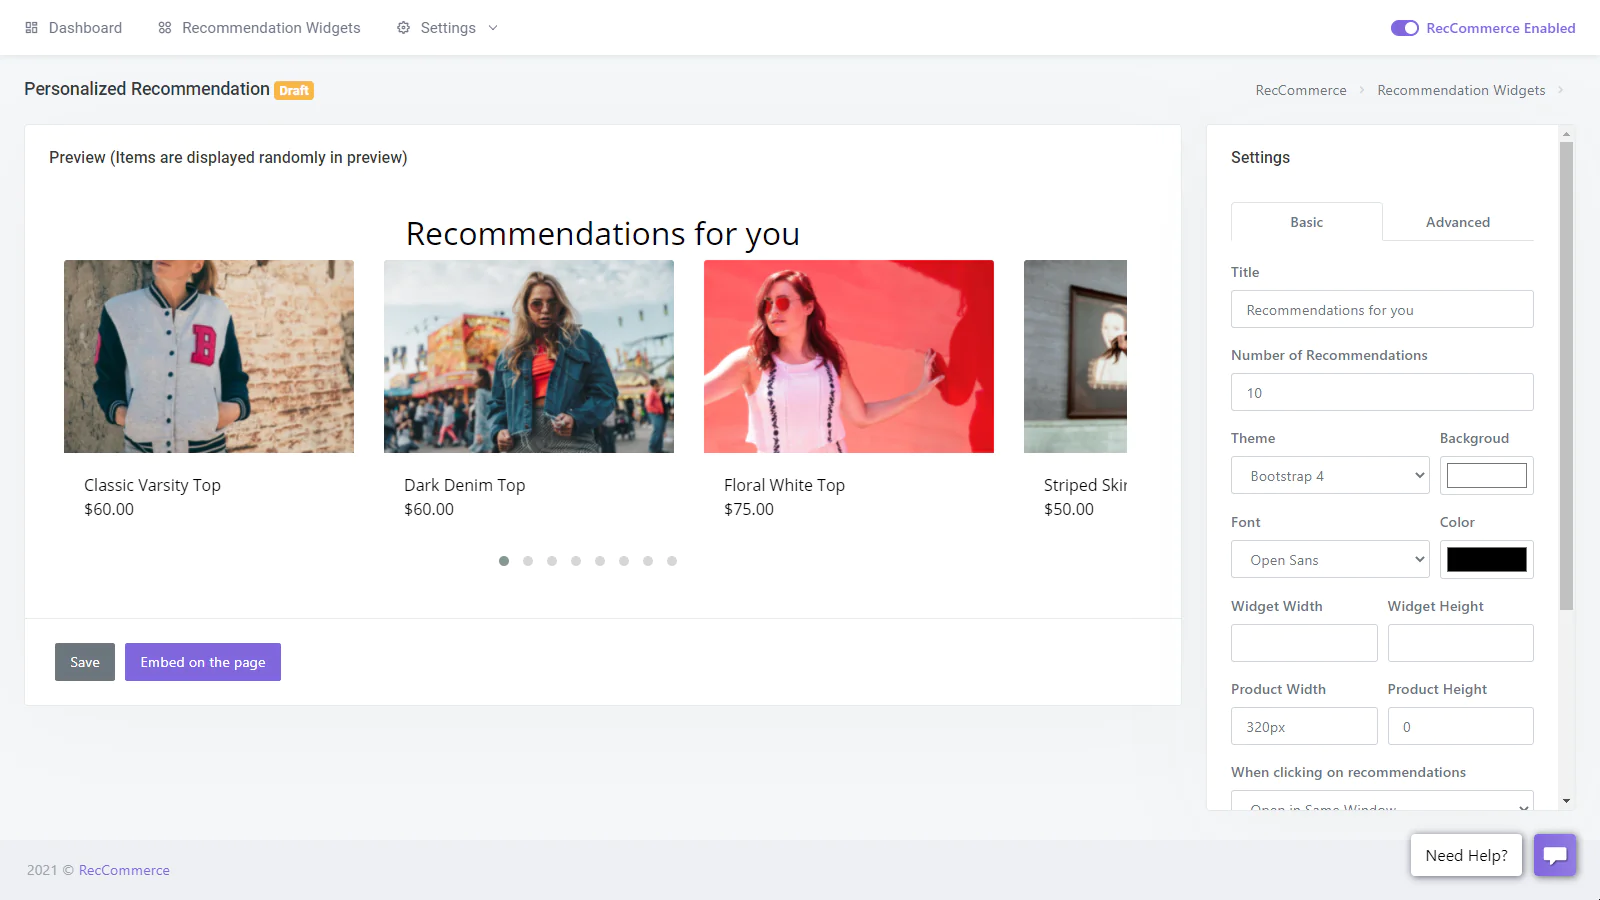Click the Embed on the page button
This screenshot has height=900, width=1600.
(x=203, y=662)
